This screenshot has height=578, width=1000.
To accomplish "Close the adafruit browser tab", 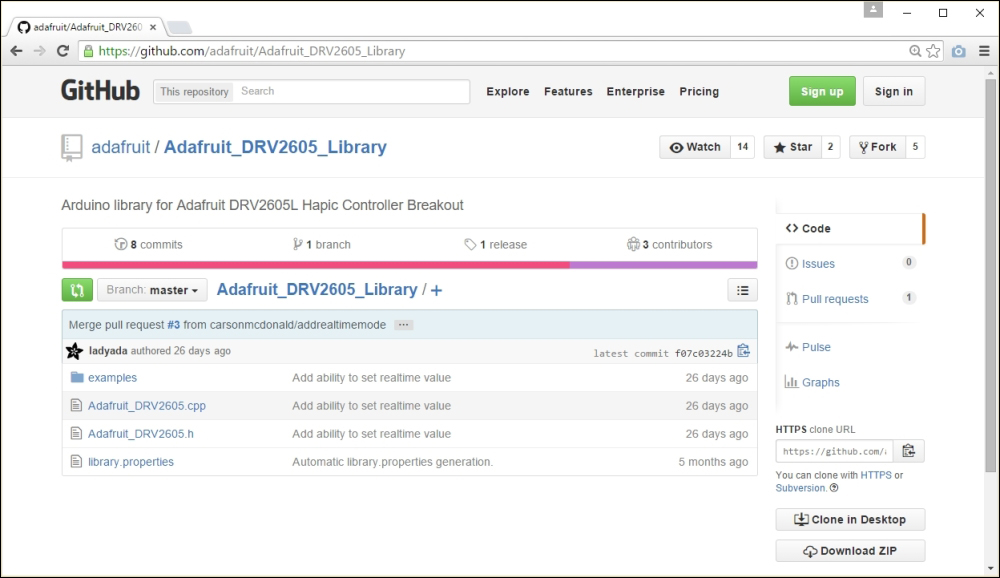I will coord(153,27).
